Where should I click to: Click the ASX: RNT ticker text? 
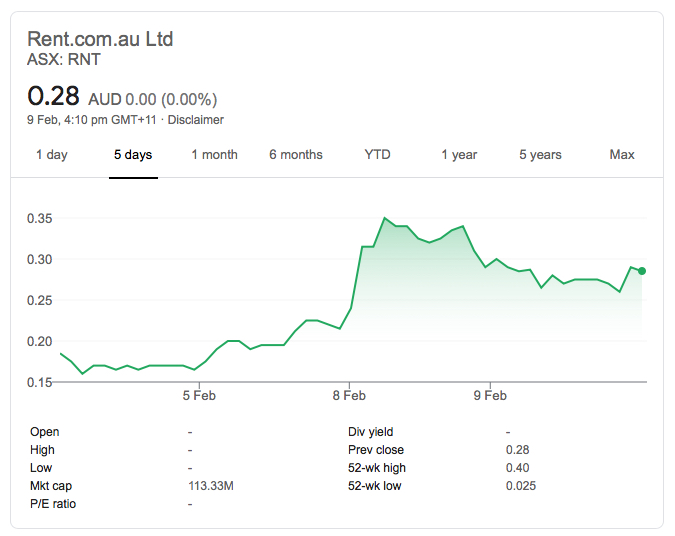click(x=64, y=60)
